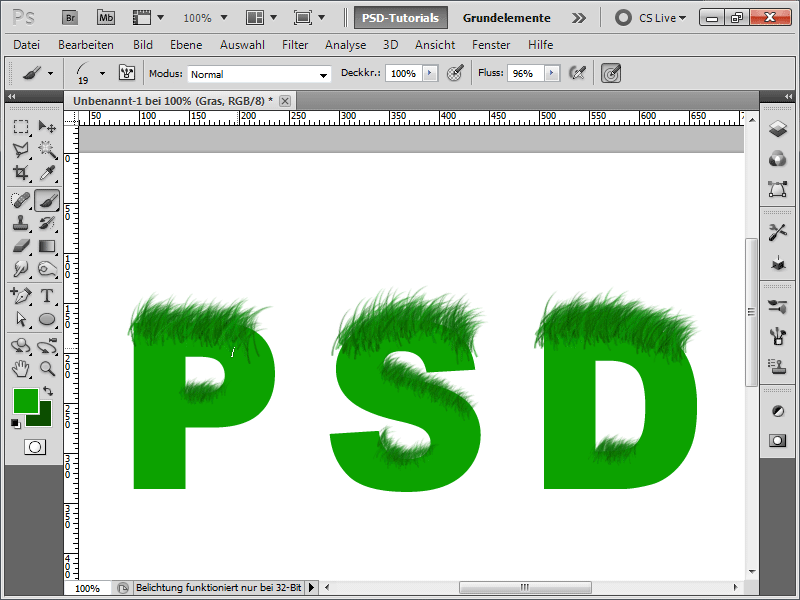Image resolution: width=800 pixels, height=600 pixels.
Task: Select the Move tool
Action: tap(47, 127)
